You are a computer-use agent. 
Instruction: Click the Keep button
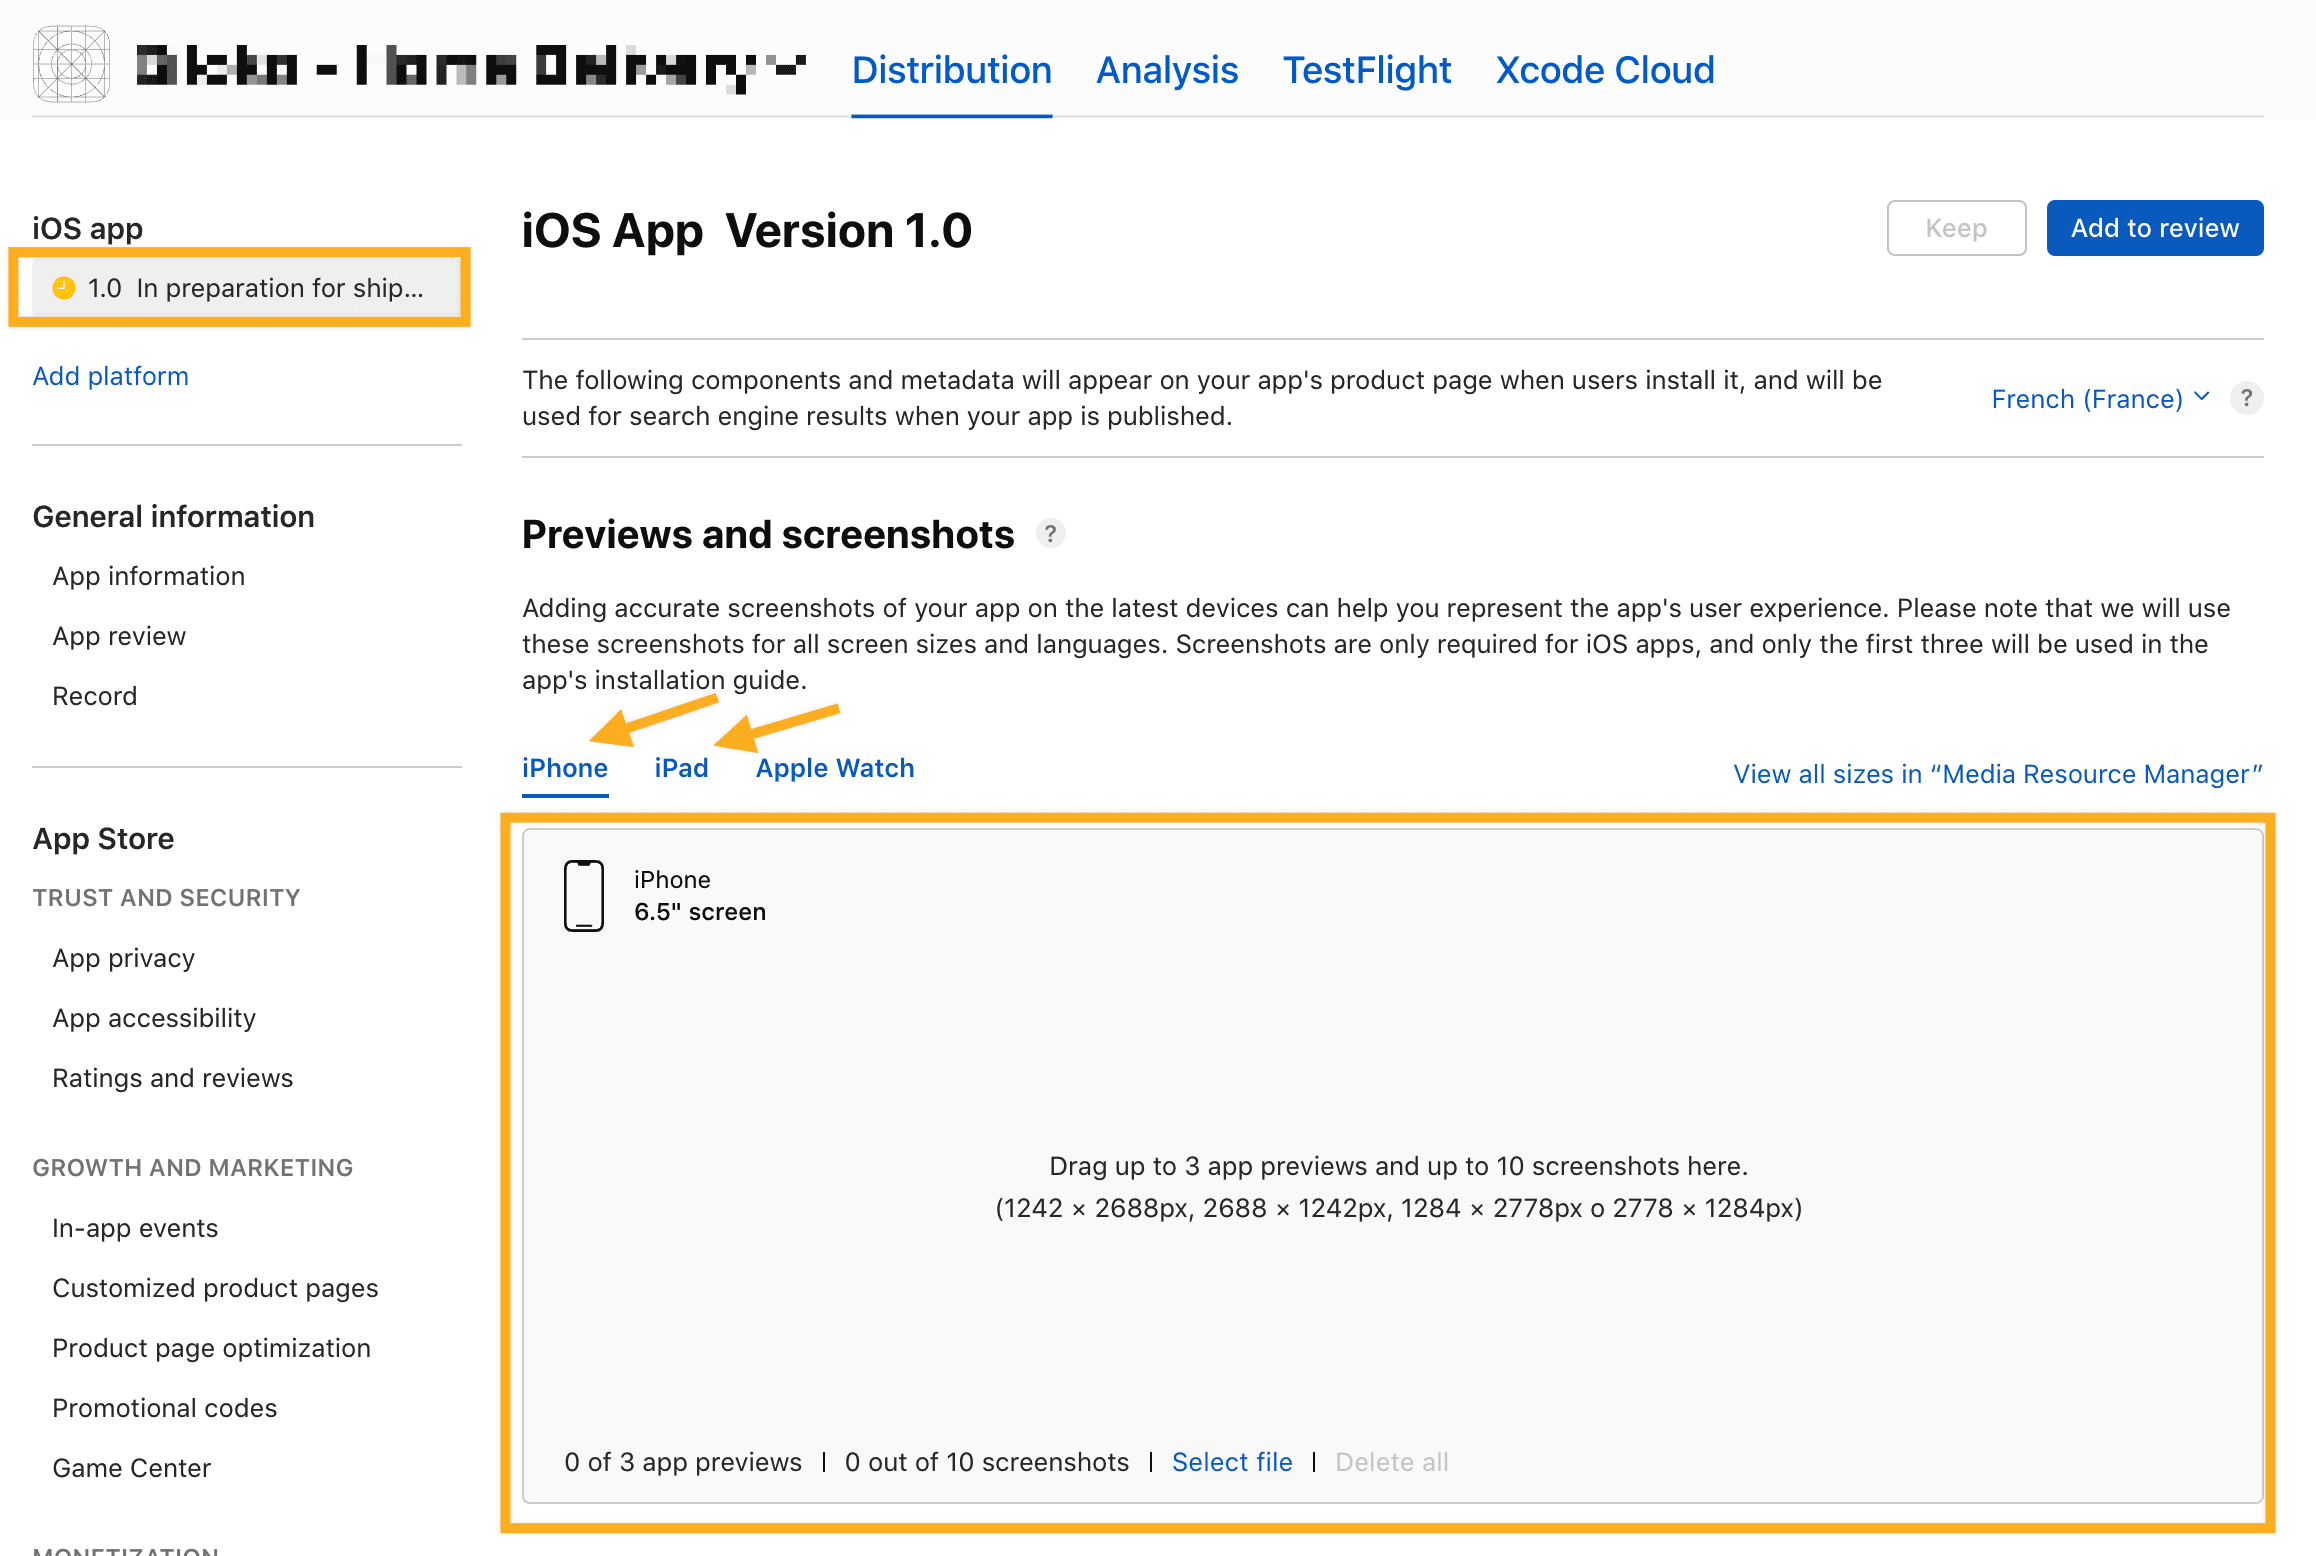pos(1956,228)
